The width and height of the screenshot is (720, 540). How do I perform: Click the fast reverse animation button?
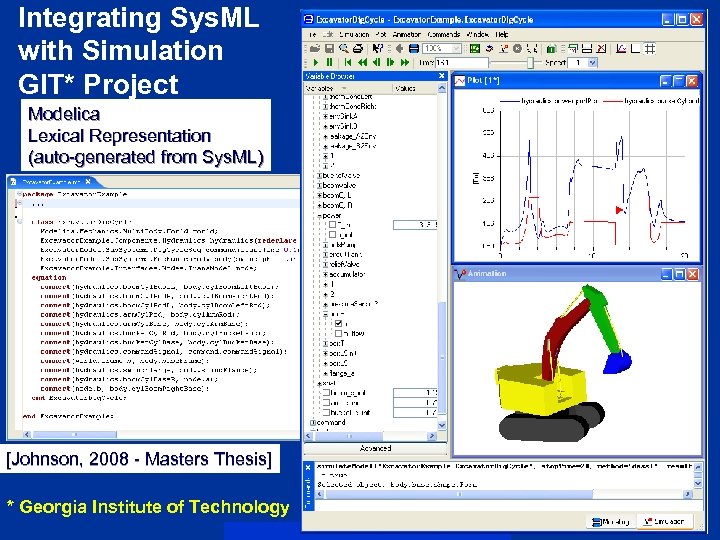[x=362, y=62]
